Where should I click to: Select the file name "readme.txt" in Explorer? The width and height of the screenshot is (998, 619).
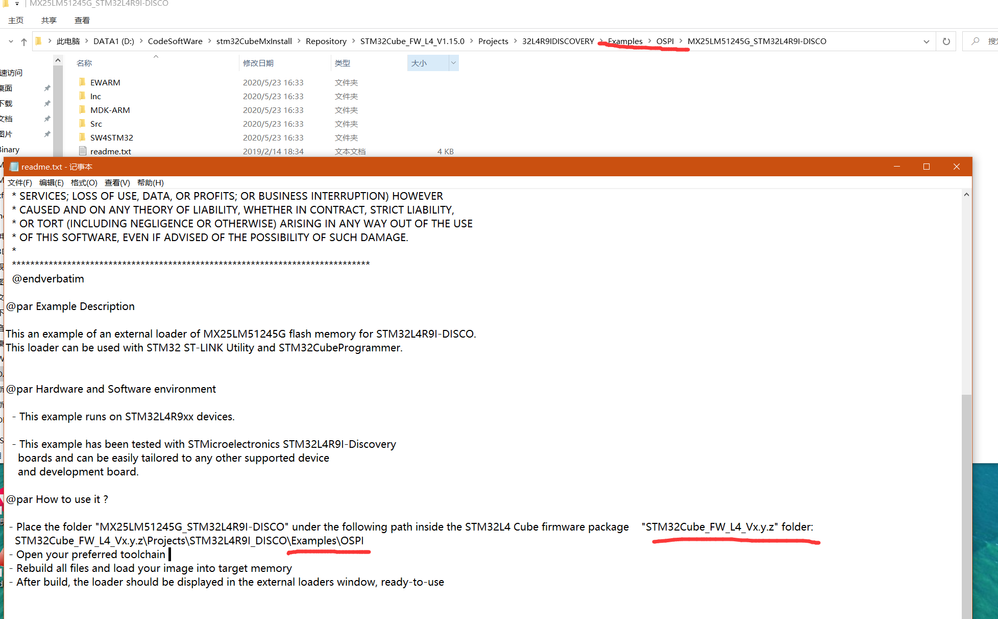pyautogui.click(x=111, y=151)
